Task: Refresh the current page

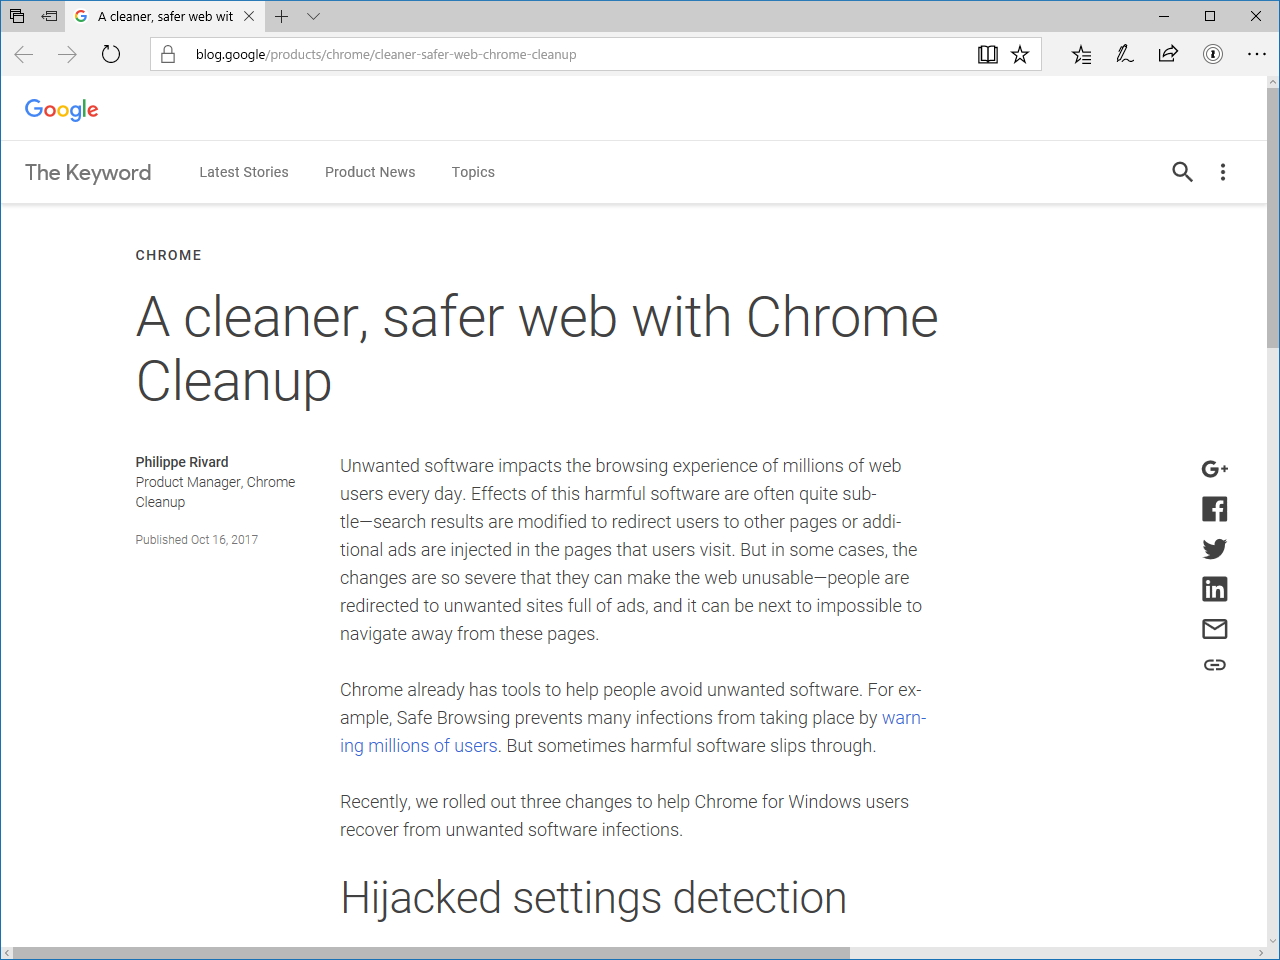Action: click(111, 55)
